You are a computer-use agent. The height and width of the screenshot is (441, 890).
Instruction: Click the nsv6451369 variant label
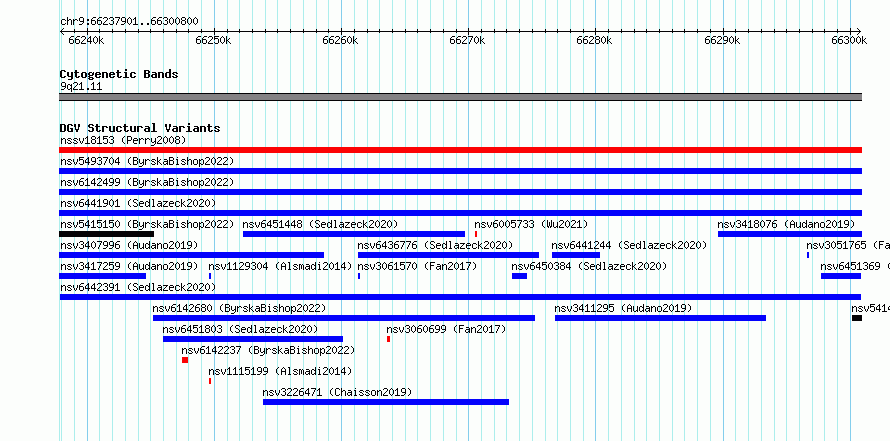pos(855,266)
